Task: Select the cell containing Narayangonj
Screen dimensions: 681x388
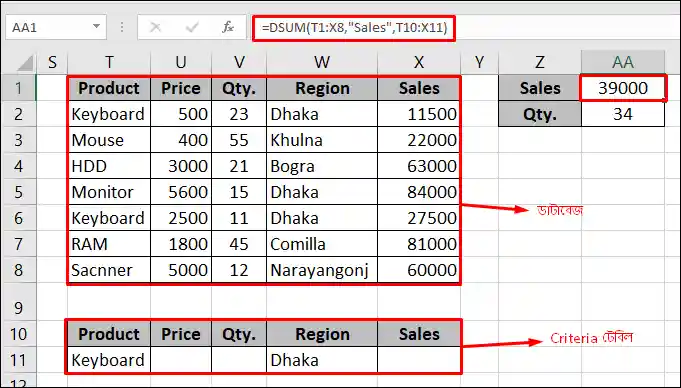Action: 322,270
